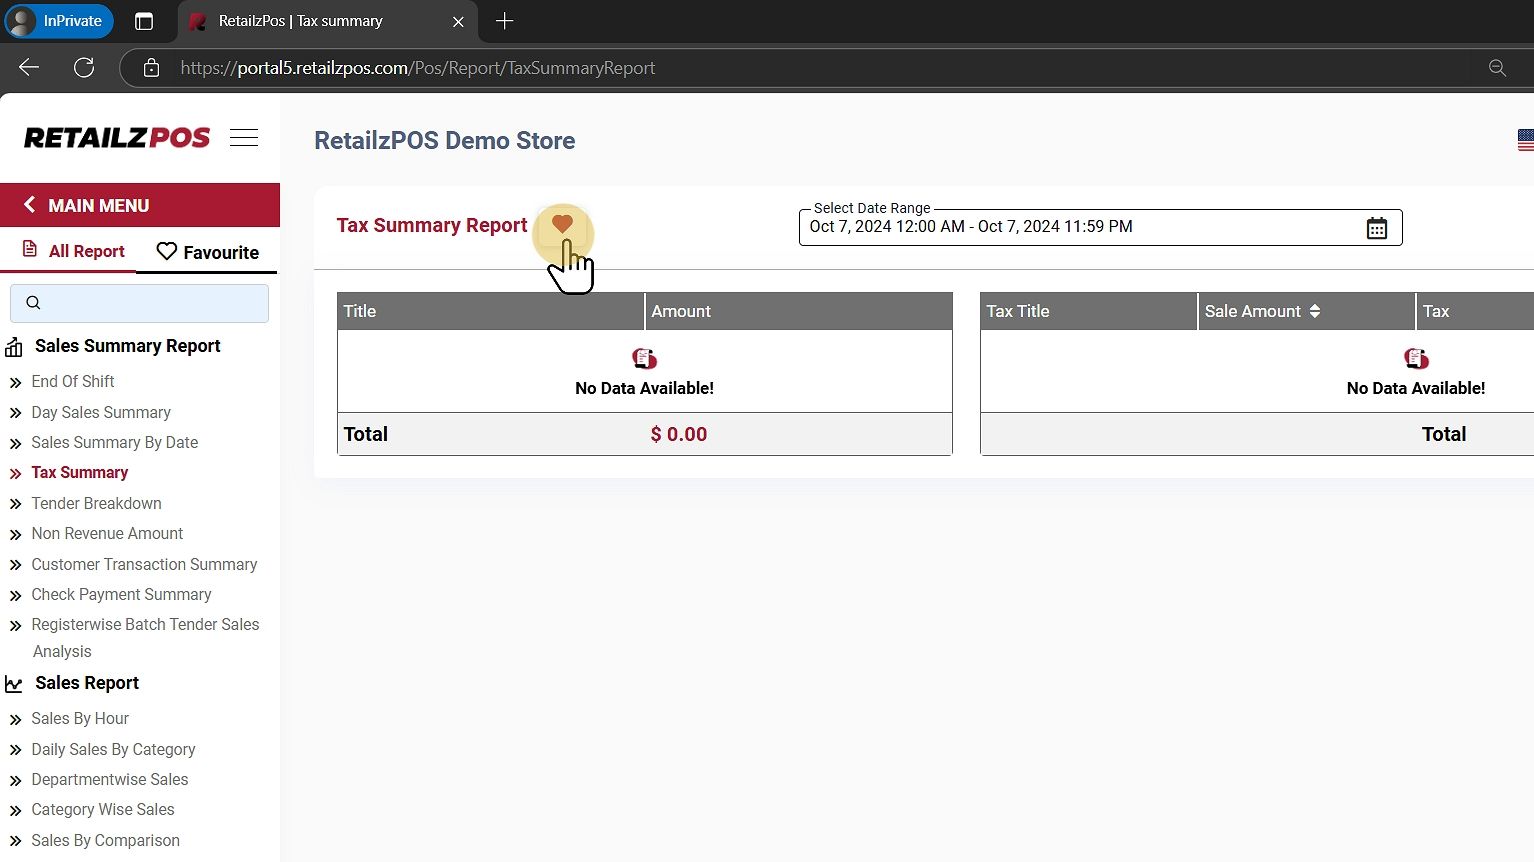The image size is (1534, 862).
Task: Click the report search input field
Action: pyautogui.click(x=150, y=303)
